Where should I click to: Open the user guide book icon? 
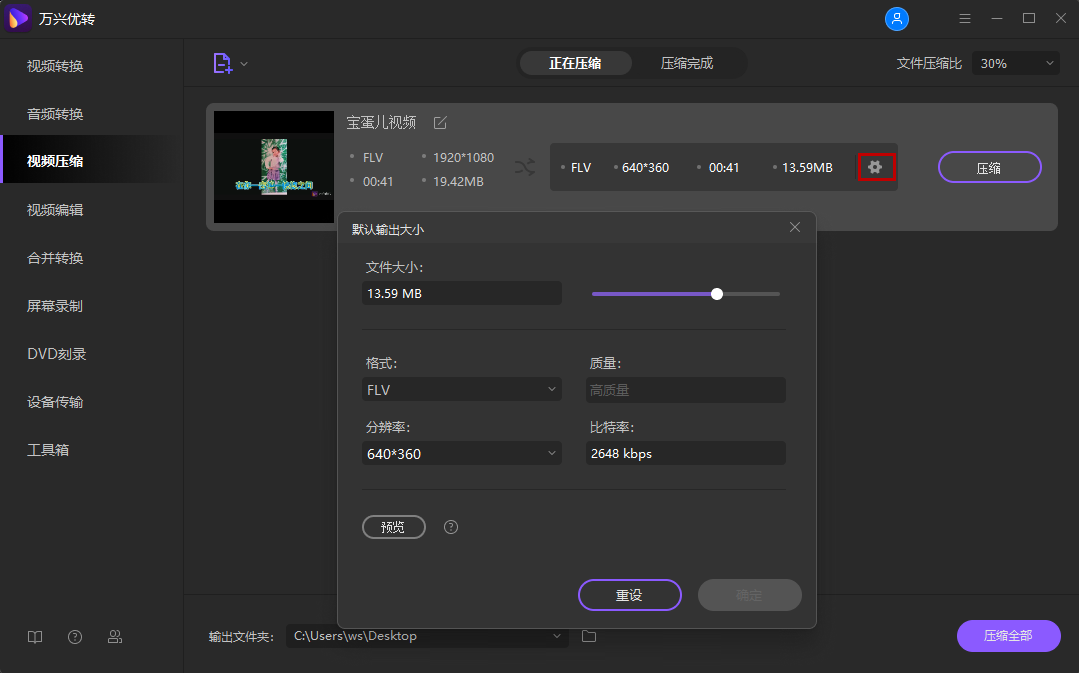[35, 636]
